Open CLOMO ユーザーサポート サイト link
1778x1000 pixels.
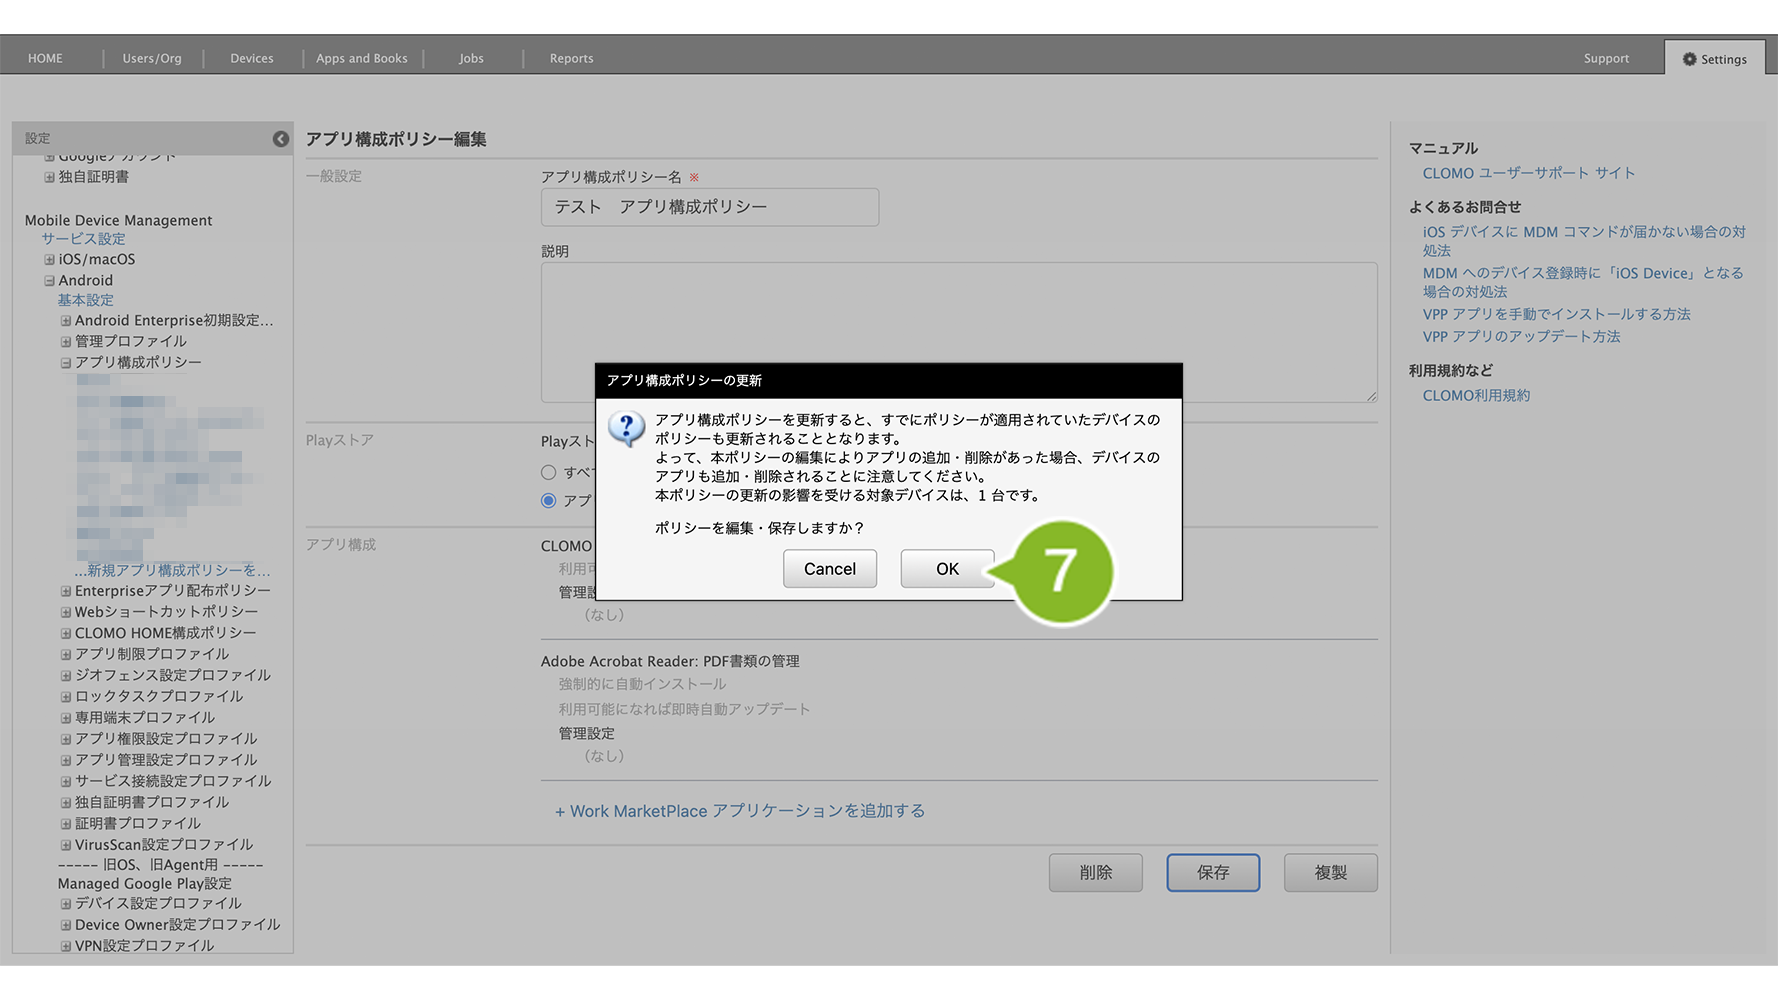(x=1528, y=173)
